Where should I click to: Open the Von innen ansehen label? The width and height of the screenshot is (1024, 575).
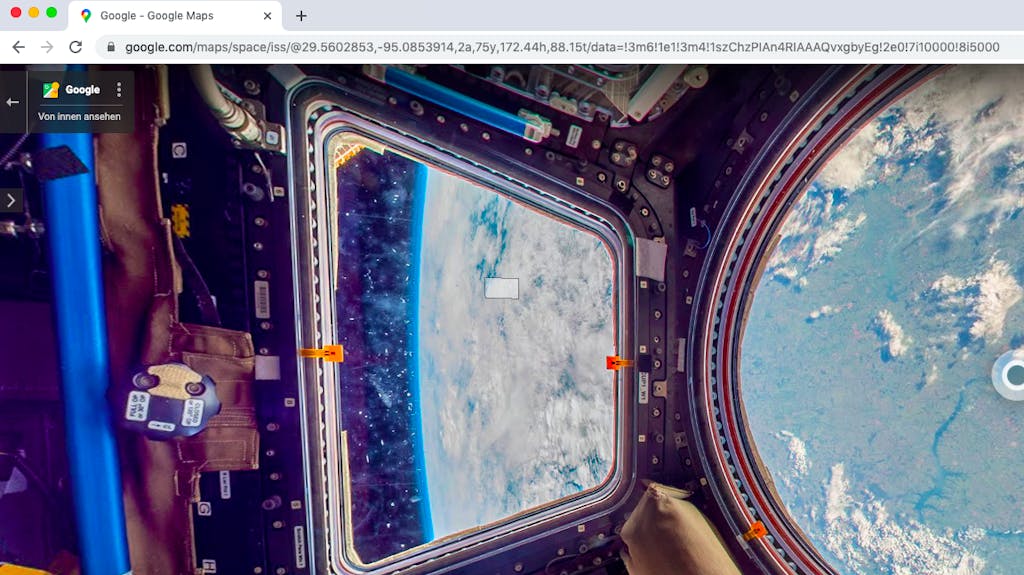79,116
